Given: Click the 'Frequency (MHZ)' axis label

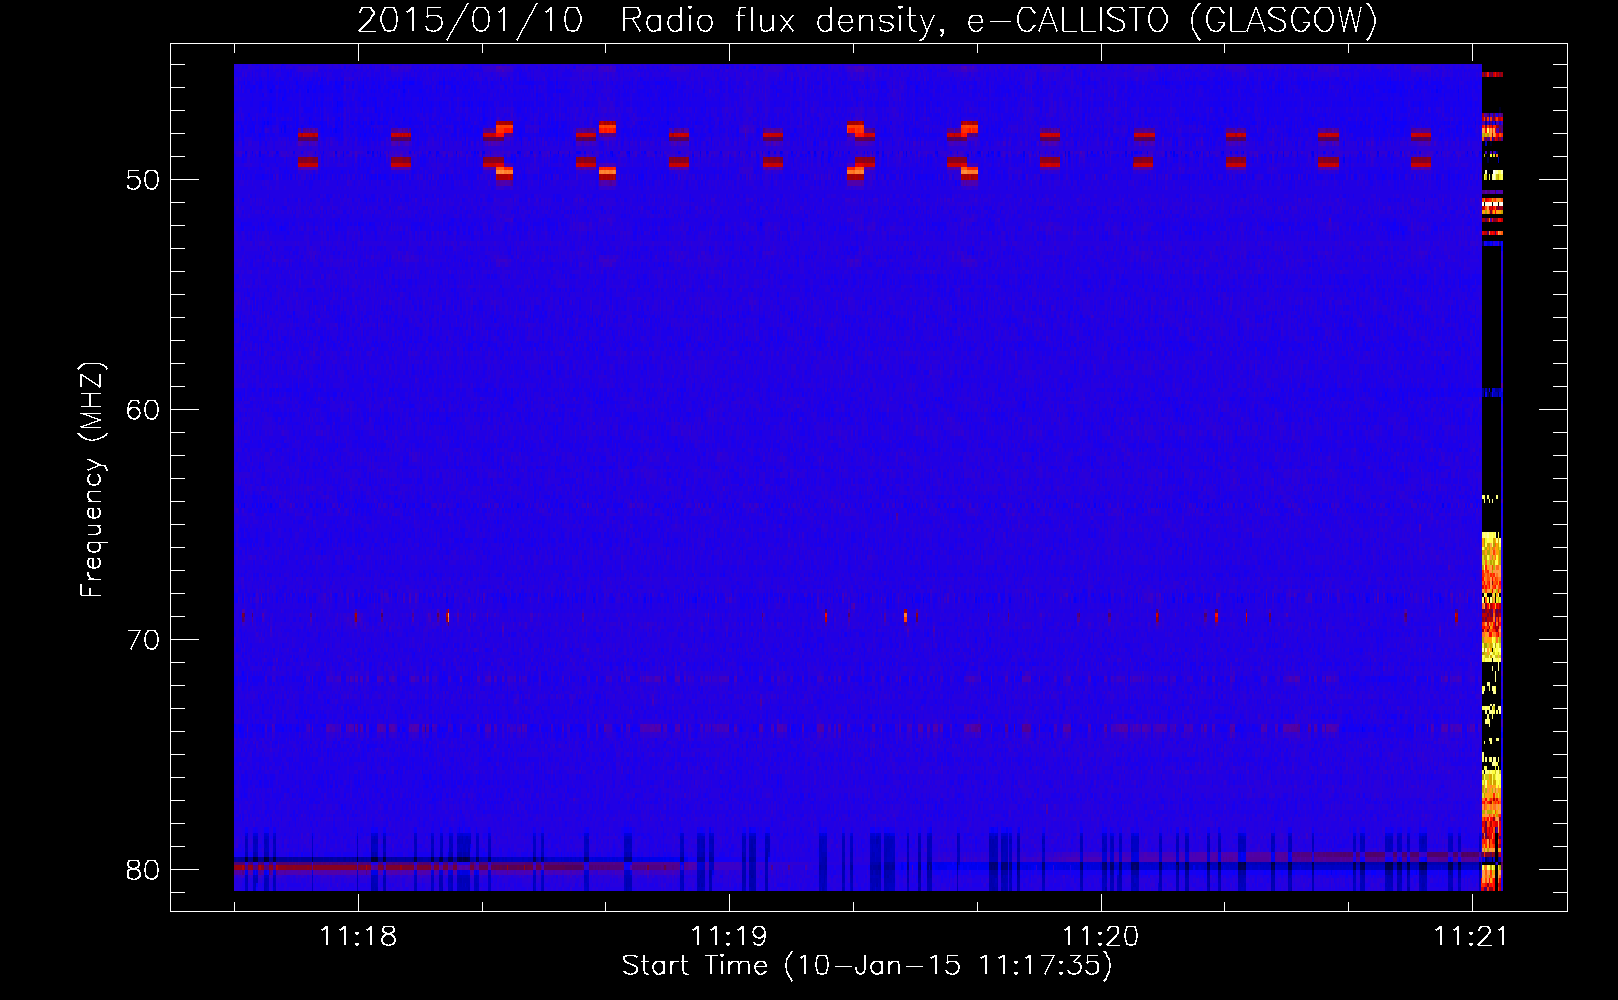Looking at the screenshot, I should [x=92, y=480].
